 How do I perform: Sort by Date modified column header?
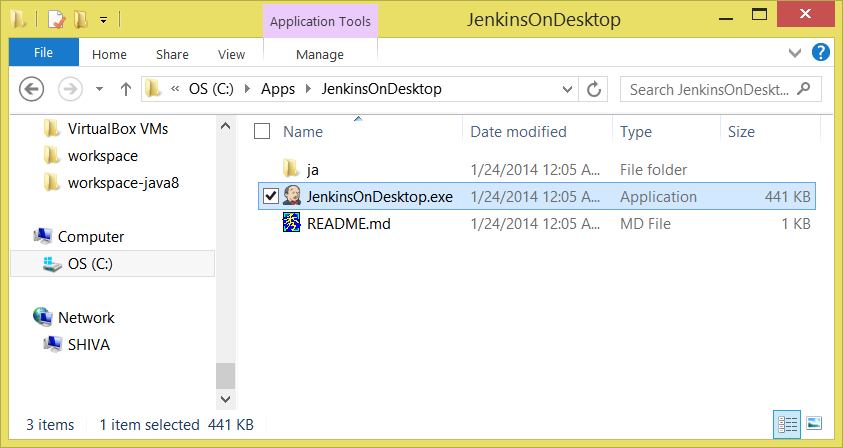click(x=518, y=132)
